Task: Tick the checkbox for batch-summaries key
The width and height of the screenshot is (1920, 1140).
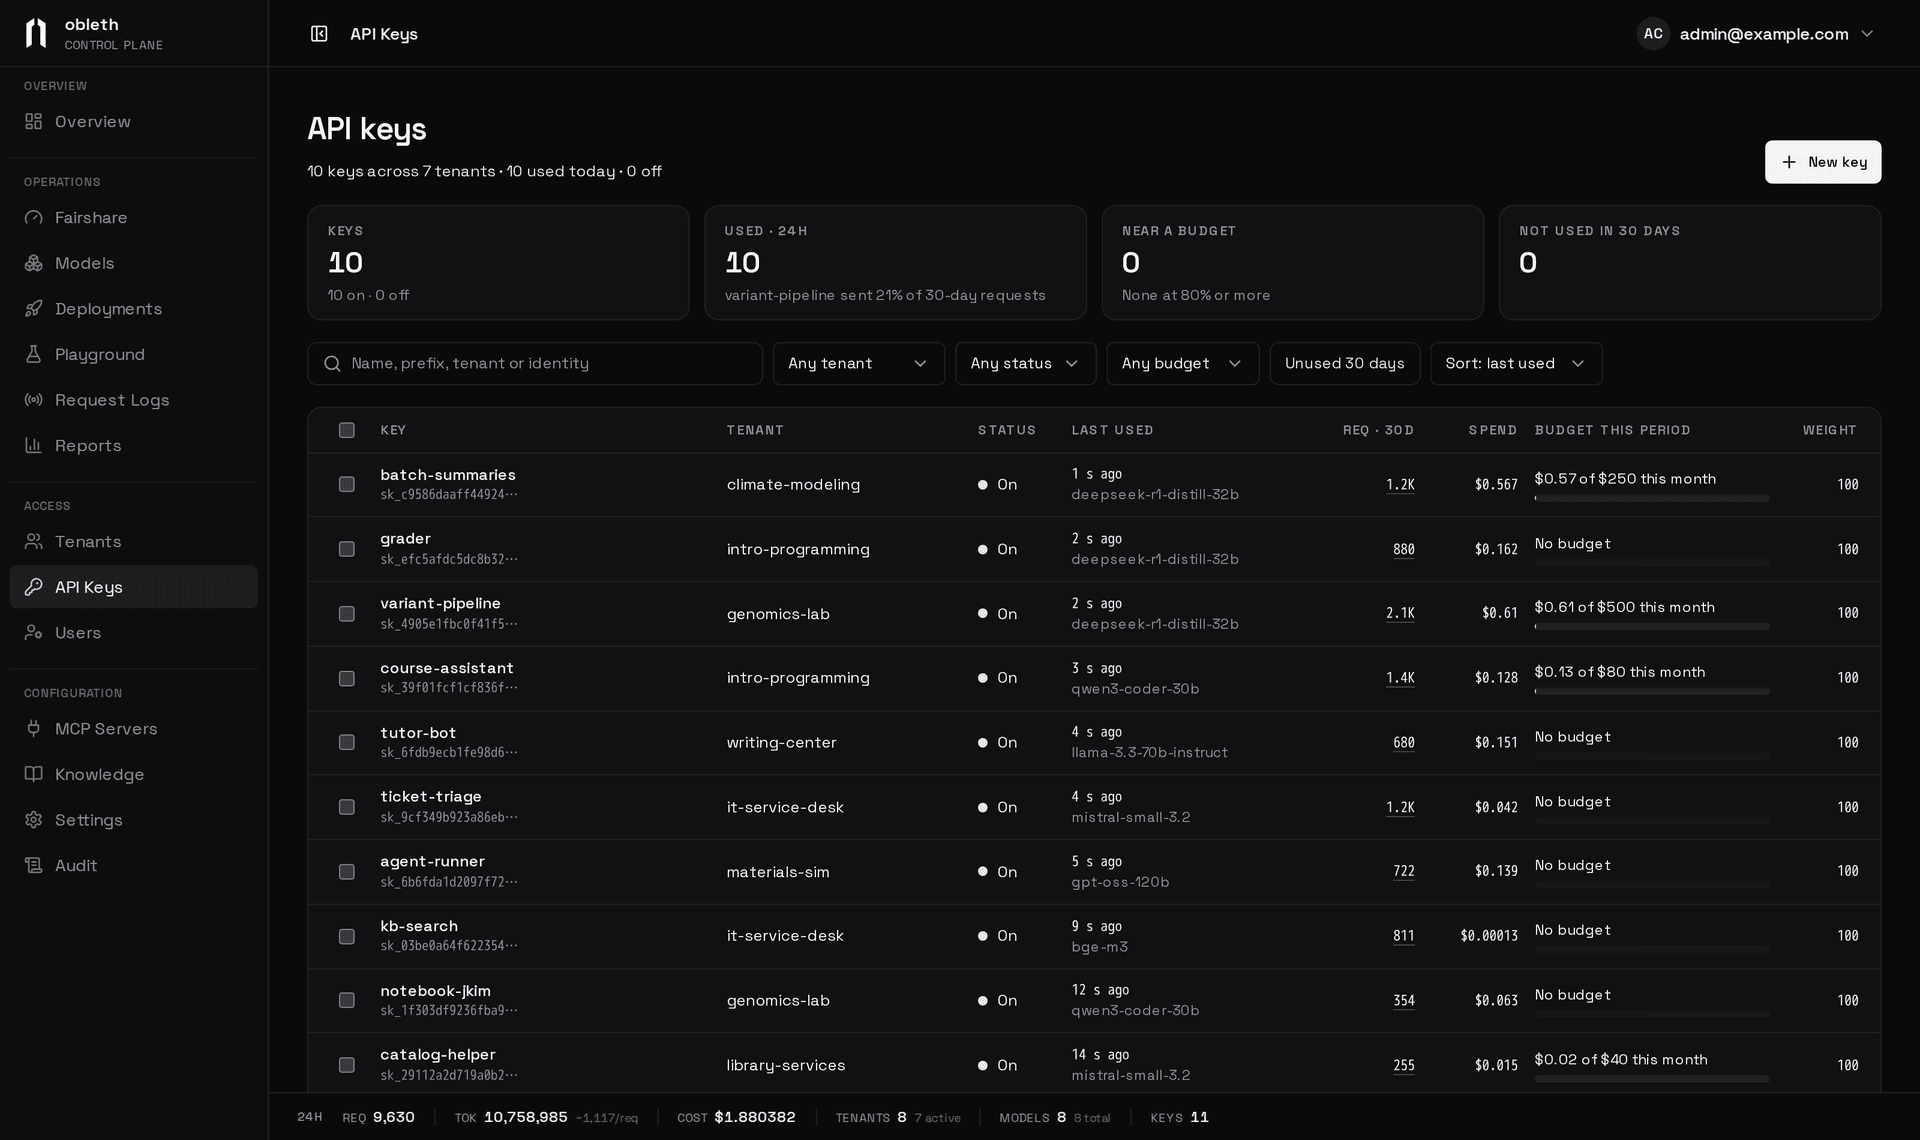Action: pos(347,484)
